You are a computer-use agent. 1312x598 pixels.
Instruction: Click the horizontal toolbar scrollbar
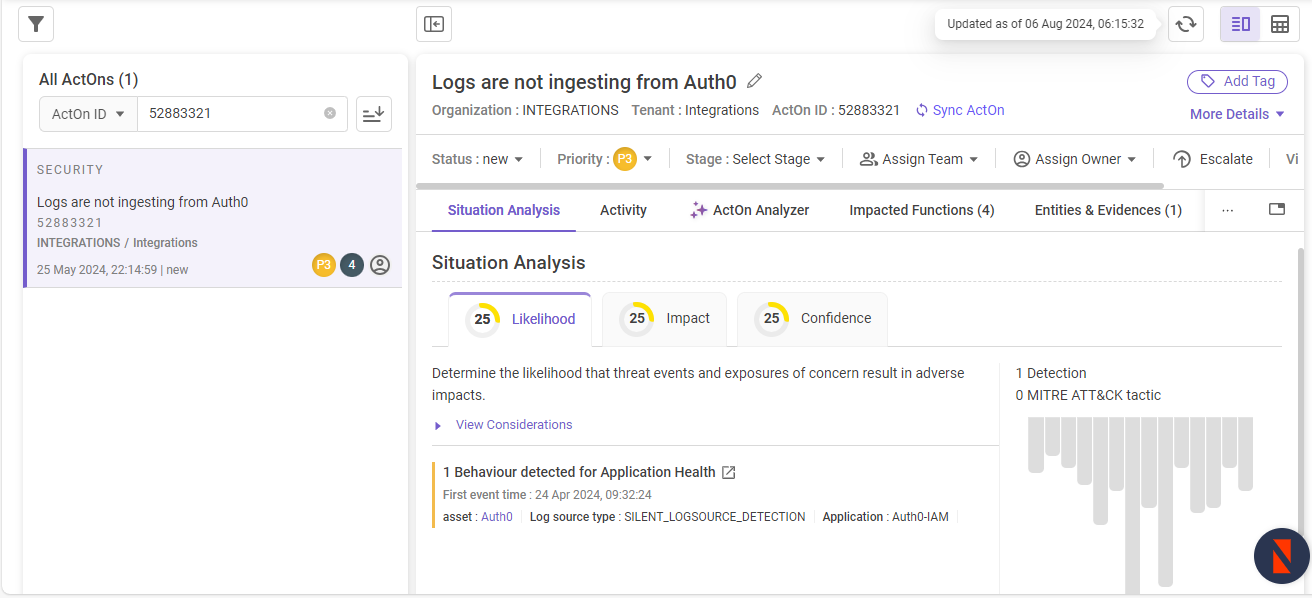[x=790, y=186]
